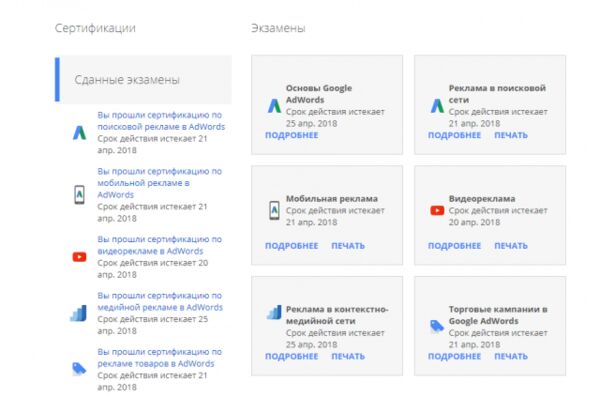Click ПОДРОБНЕЕ on Видеореклама card
The width and height of the screenshot is (600, 400).
[454, 246]
